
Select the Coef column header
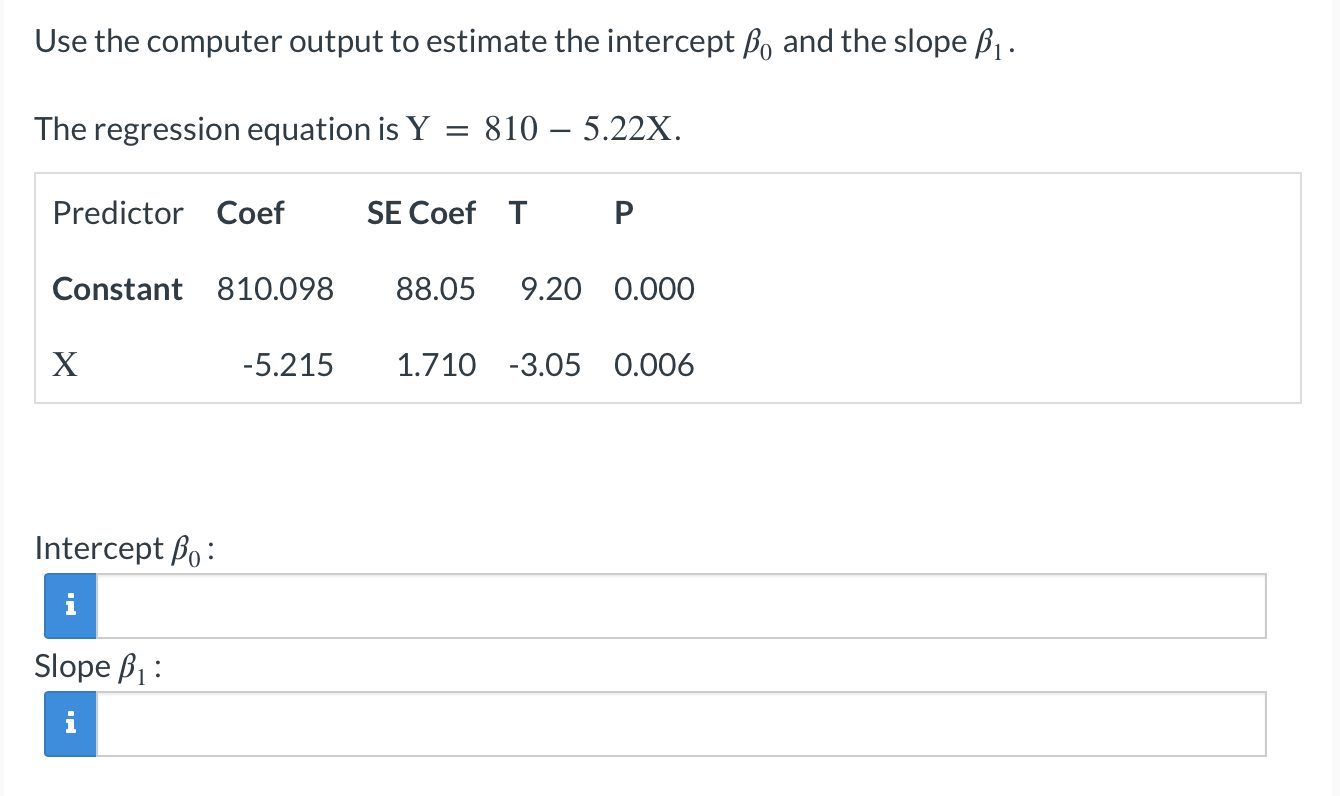(250, 213)
